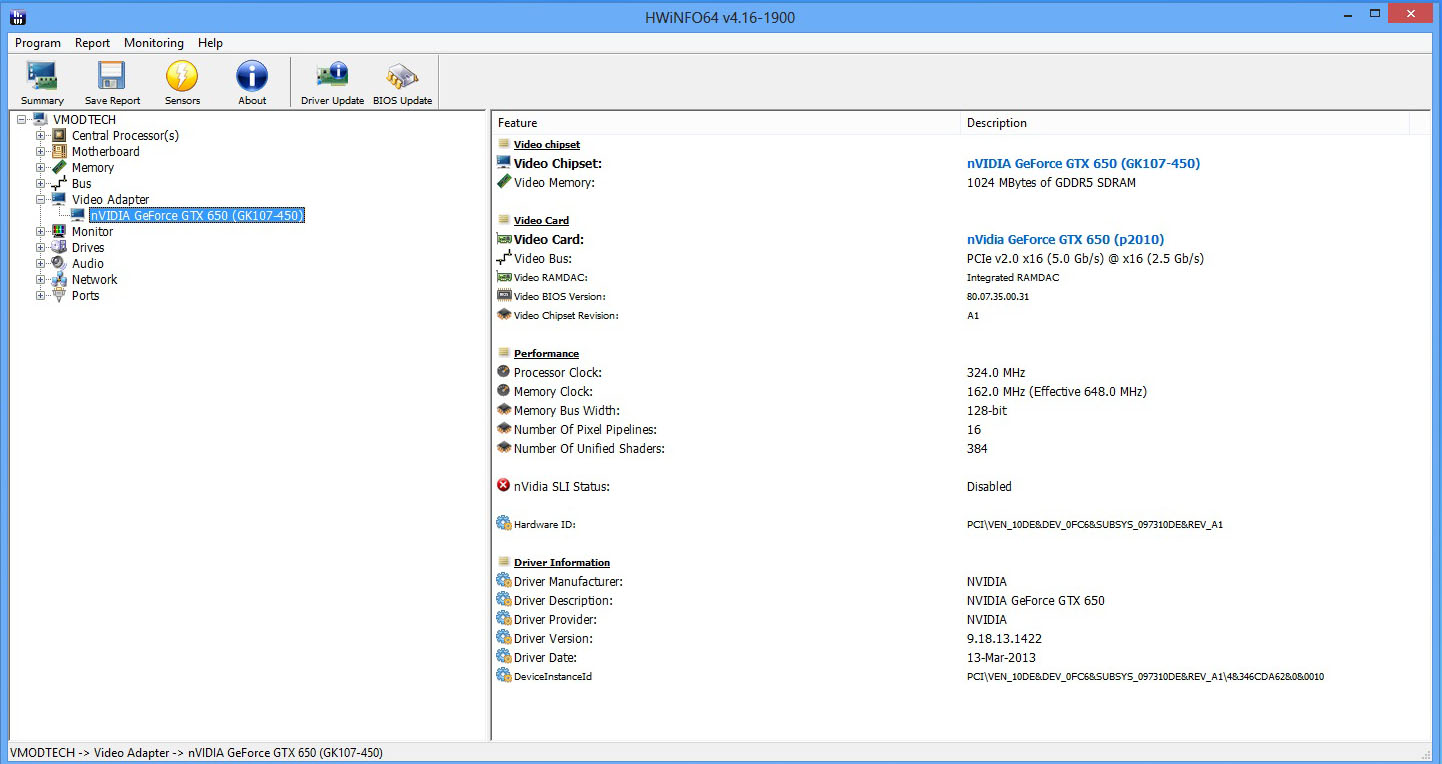Click the Driver Date gear icon

point(504,656)
